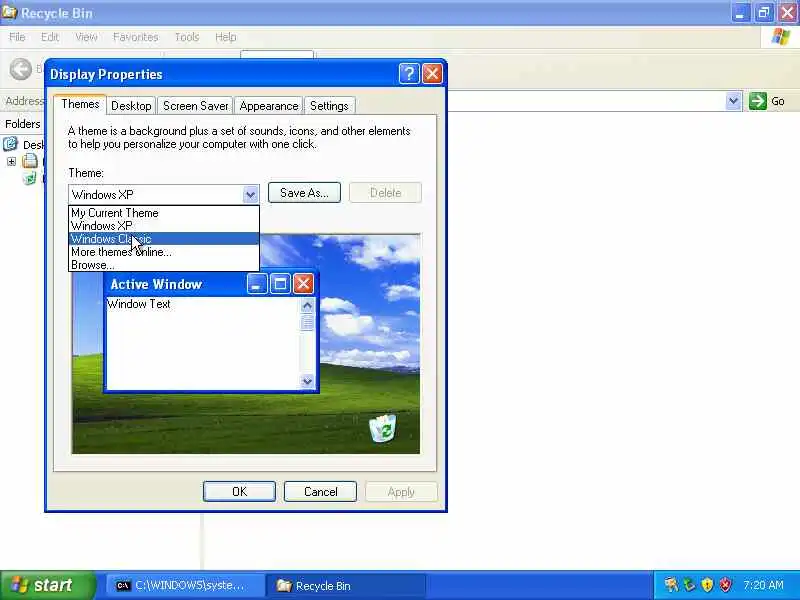Image resolution: width=800 pixels, height=600 pixels.
Task: Click the OK button
Action: tap(239, 492)
